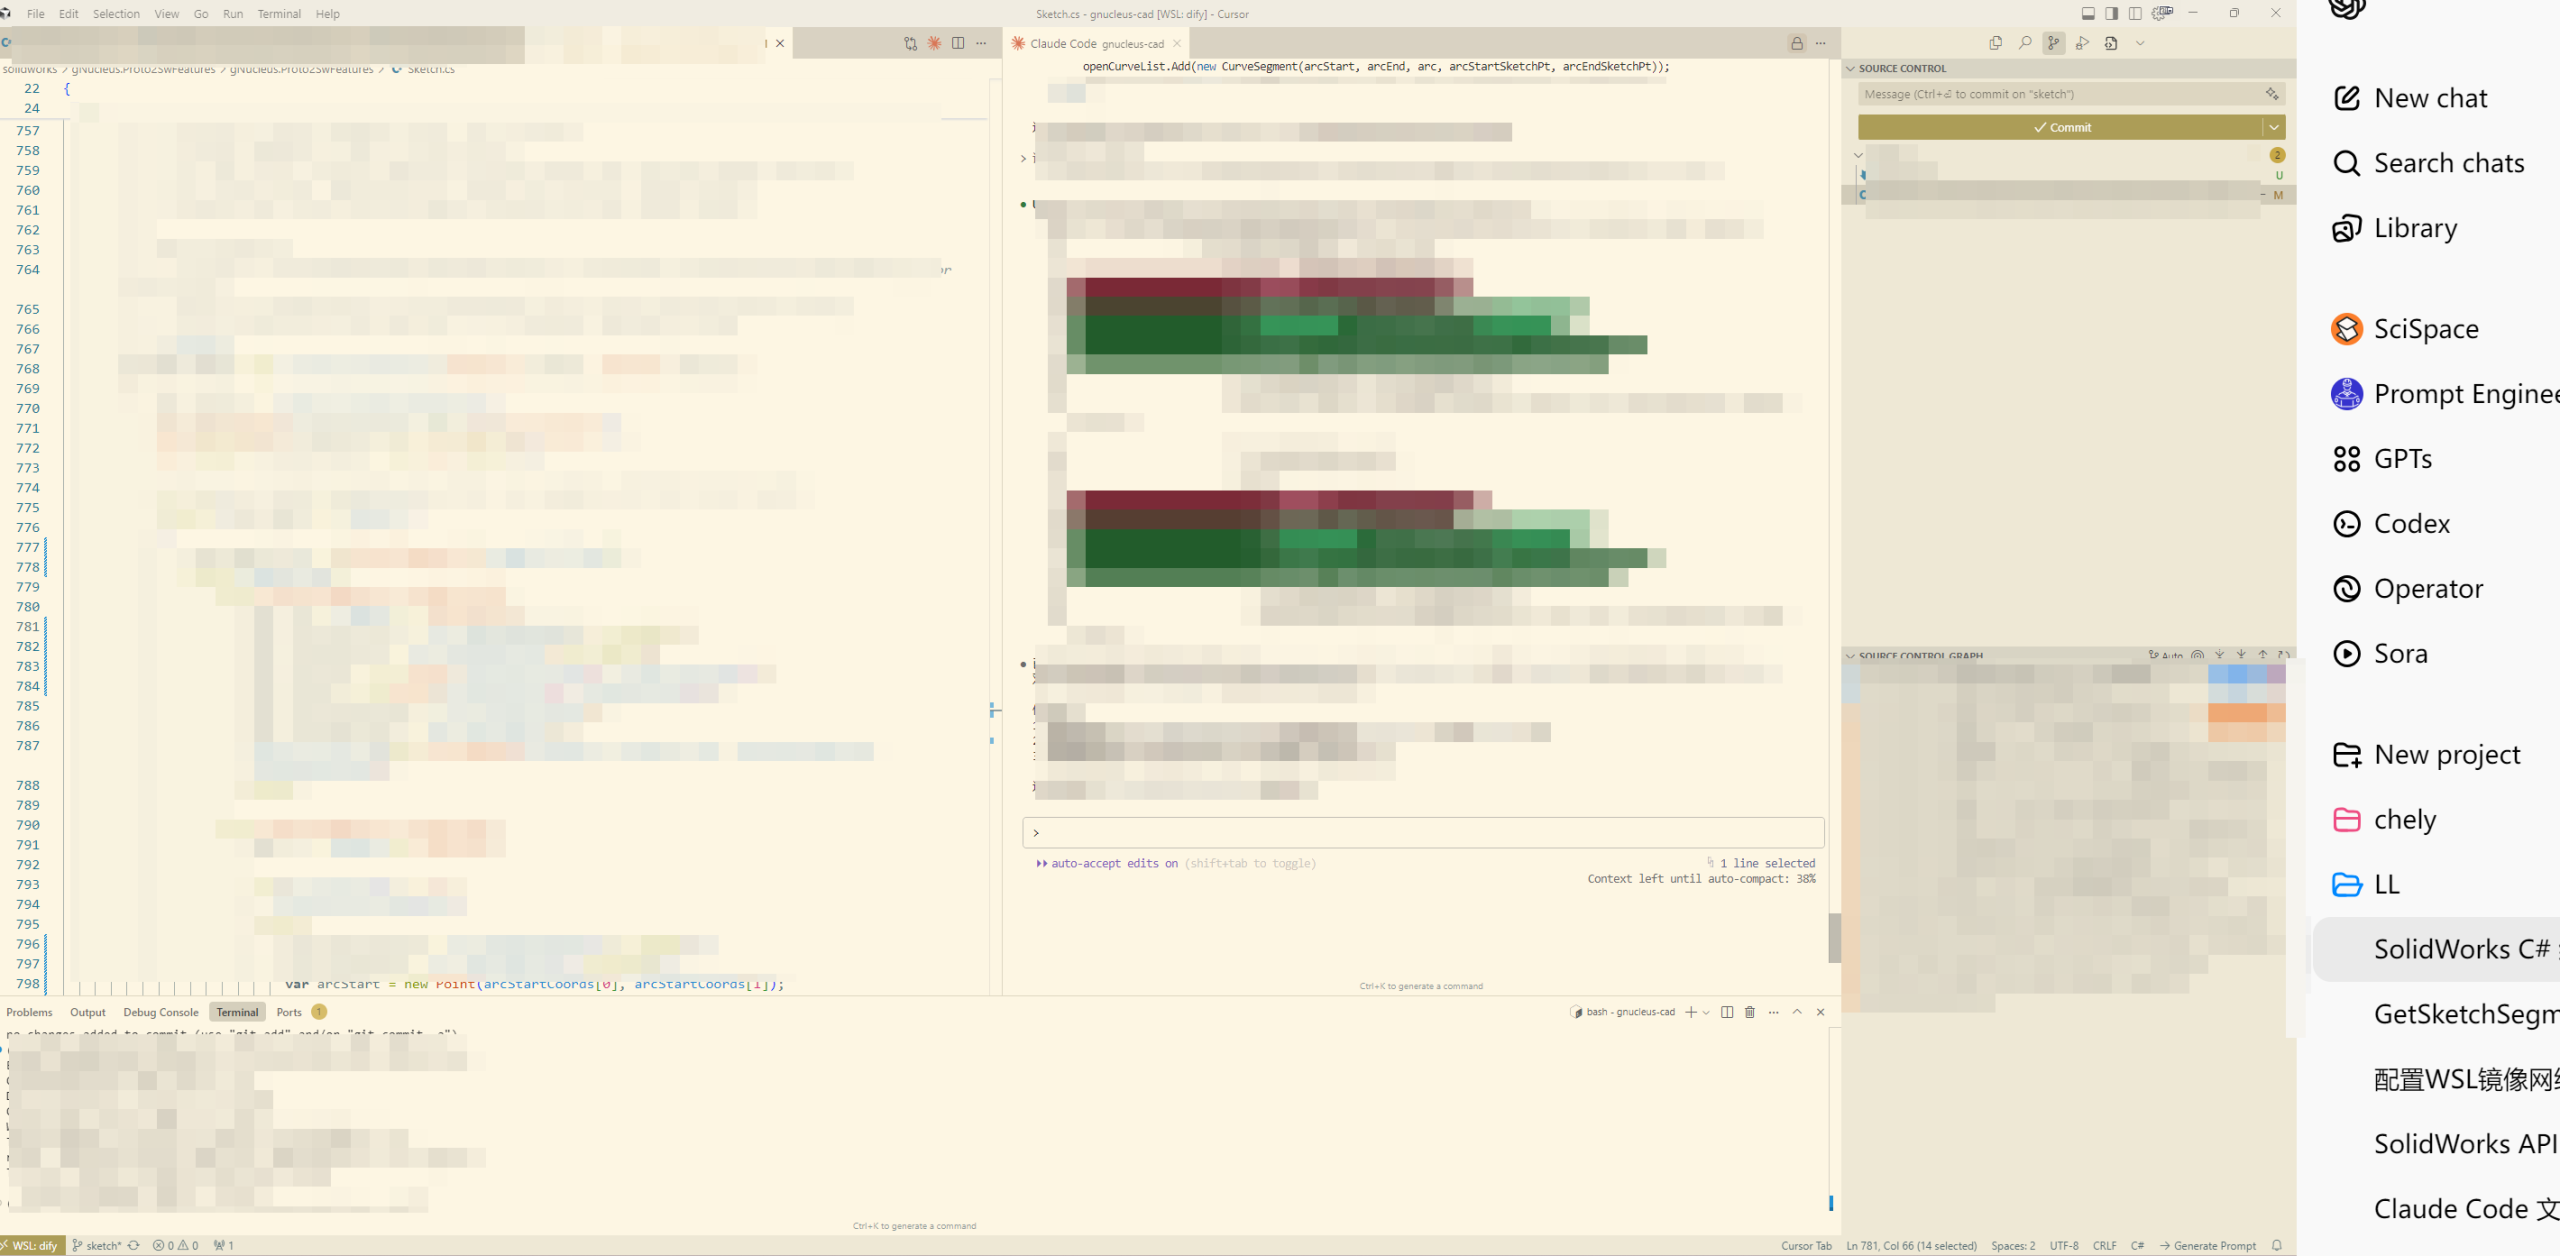Image resolution: width=2560 pixels, height=1256 pixels.
Task: Open changes compare icon in editor toolbar
Action: 910,43
